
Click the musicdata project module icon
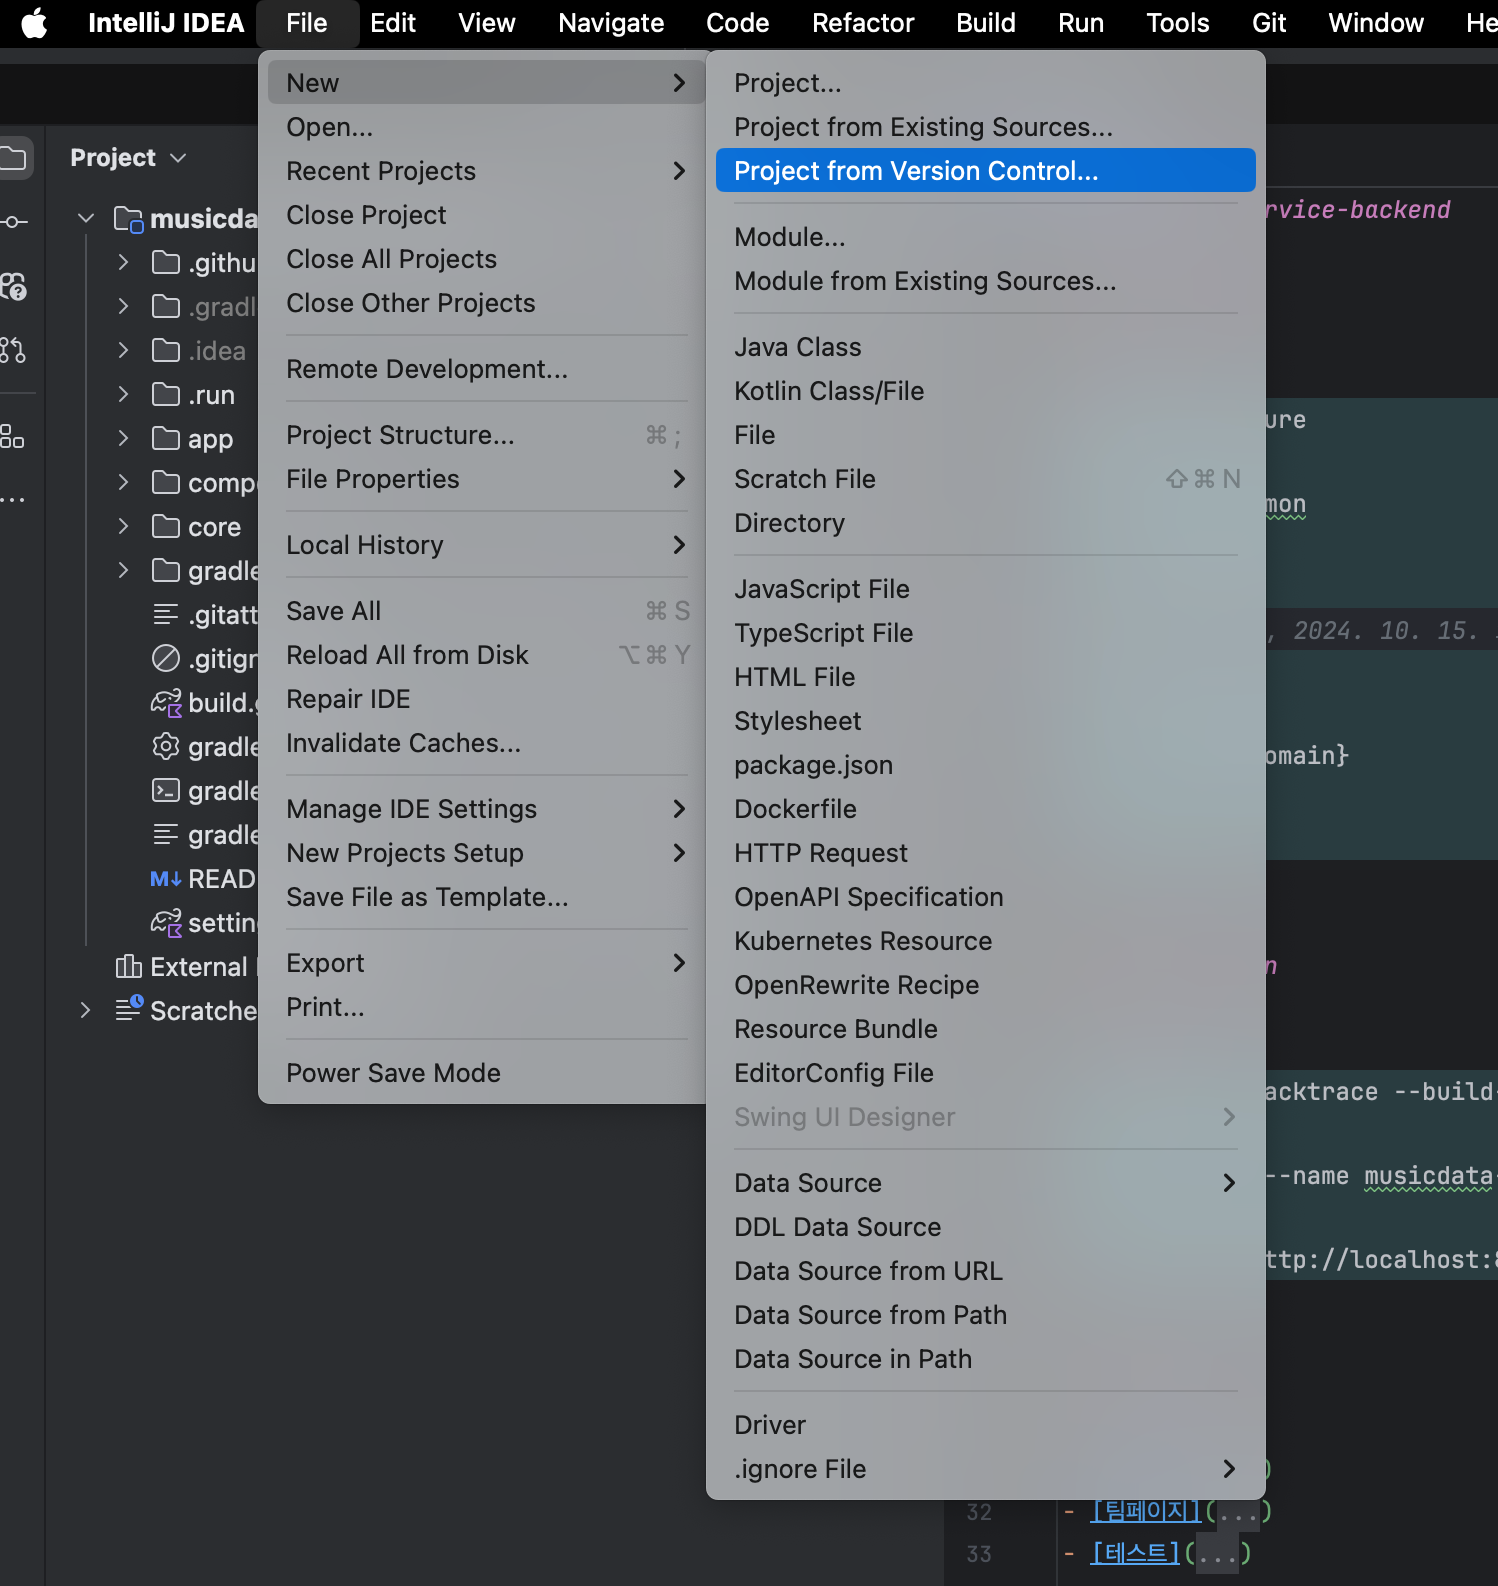[128, 219]
